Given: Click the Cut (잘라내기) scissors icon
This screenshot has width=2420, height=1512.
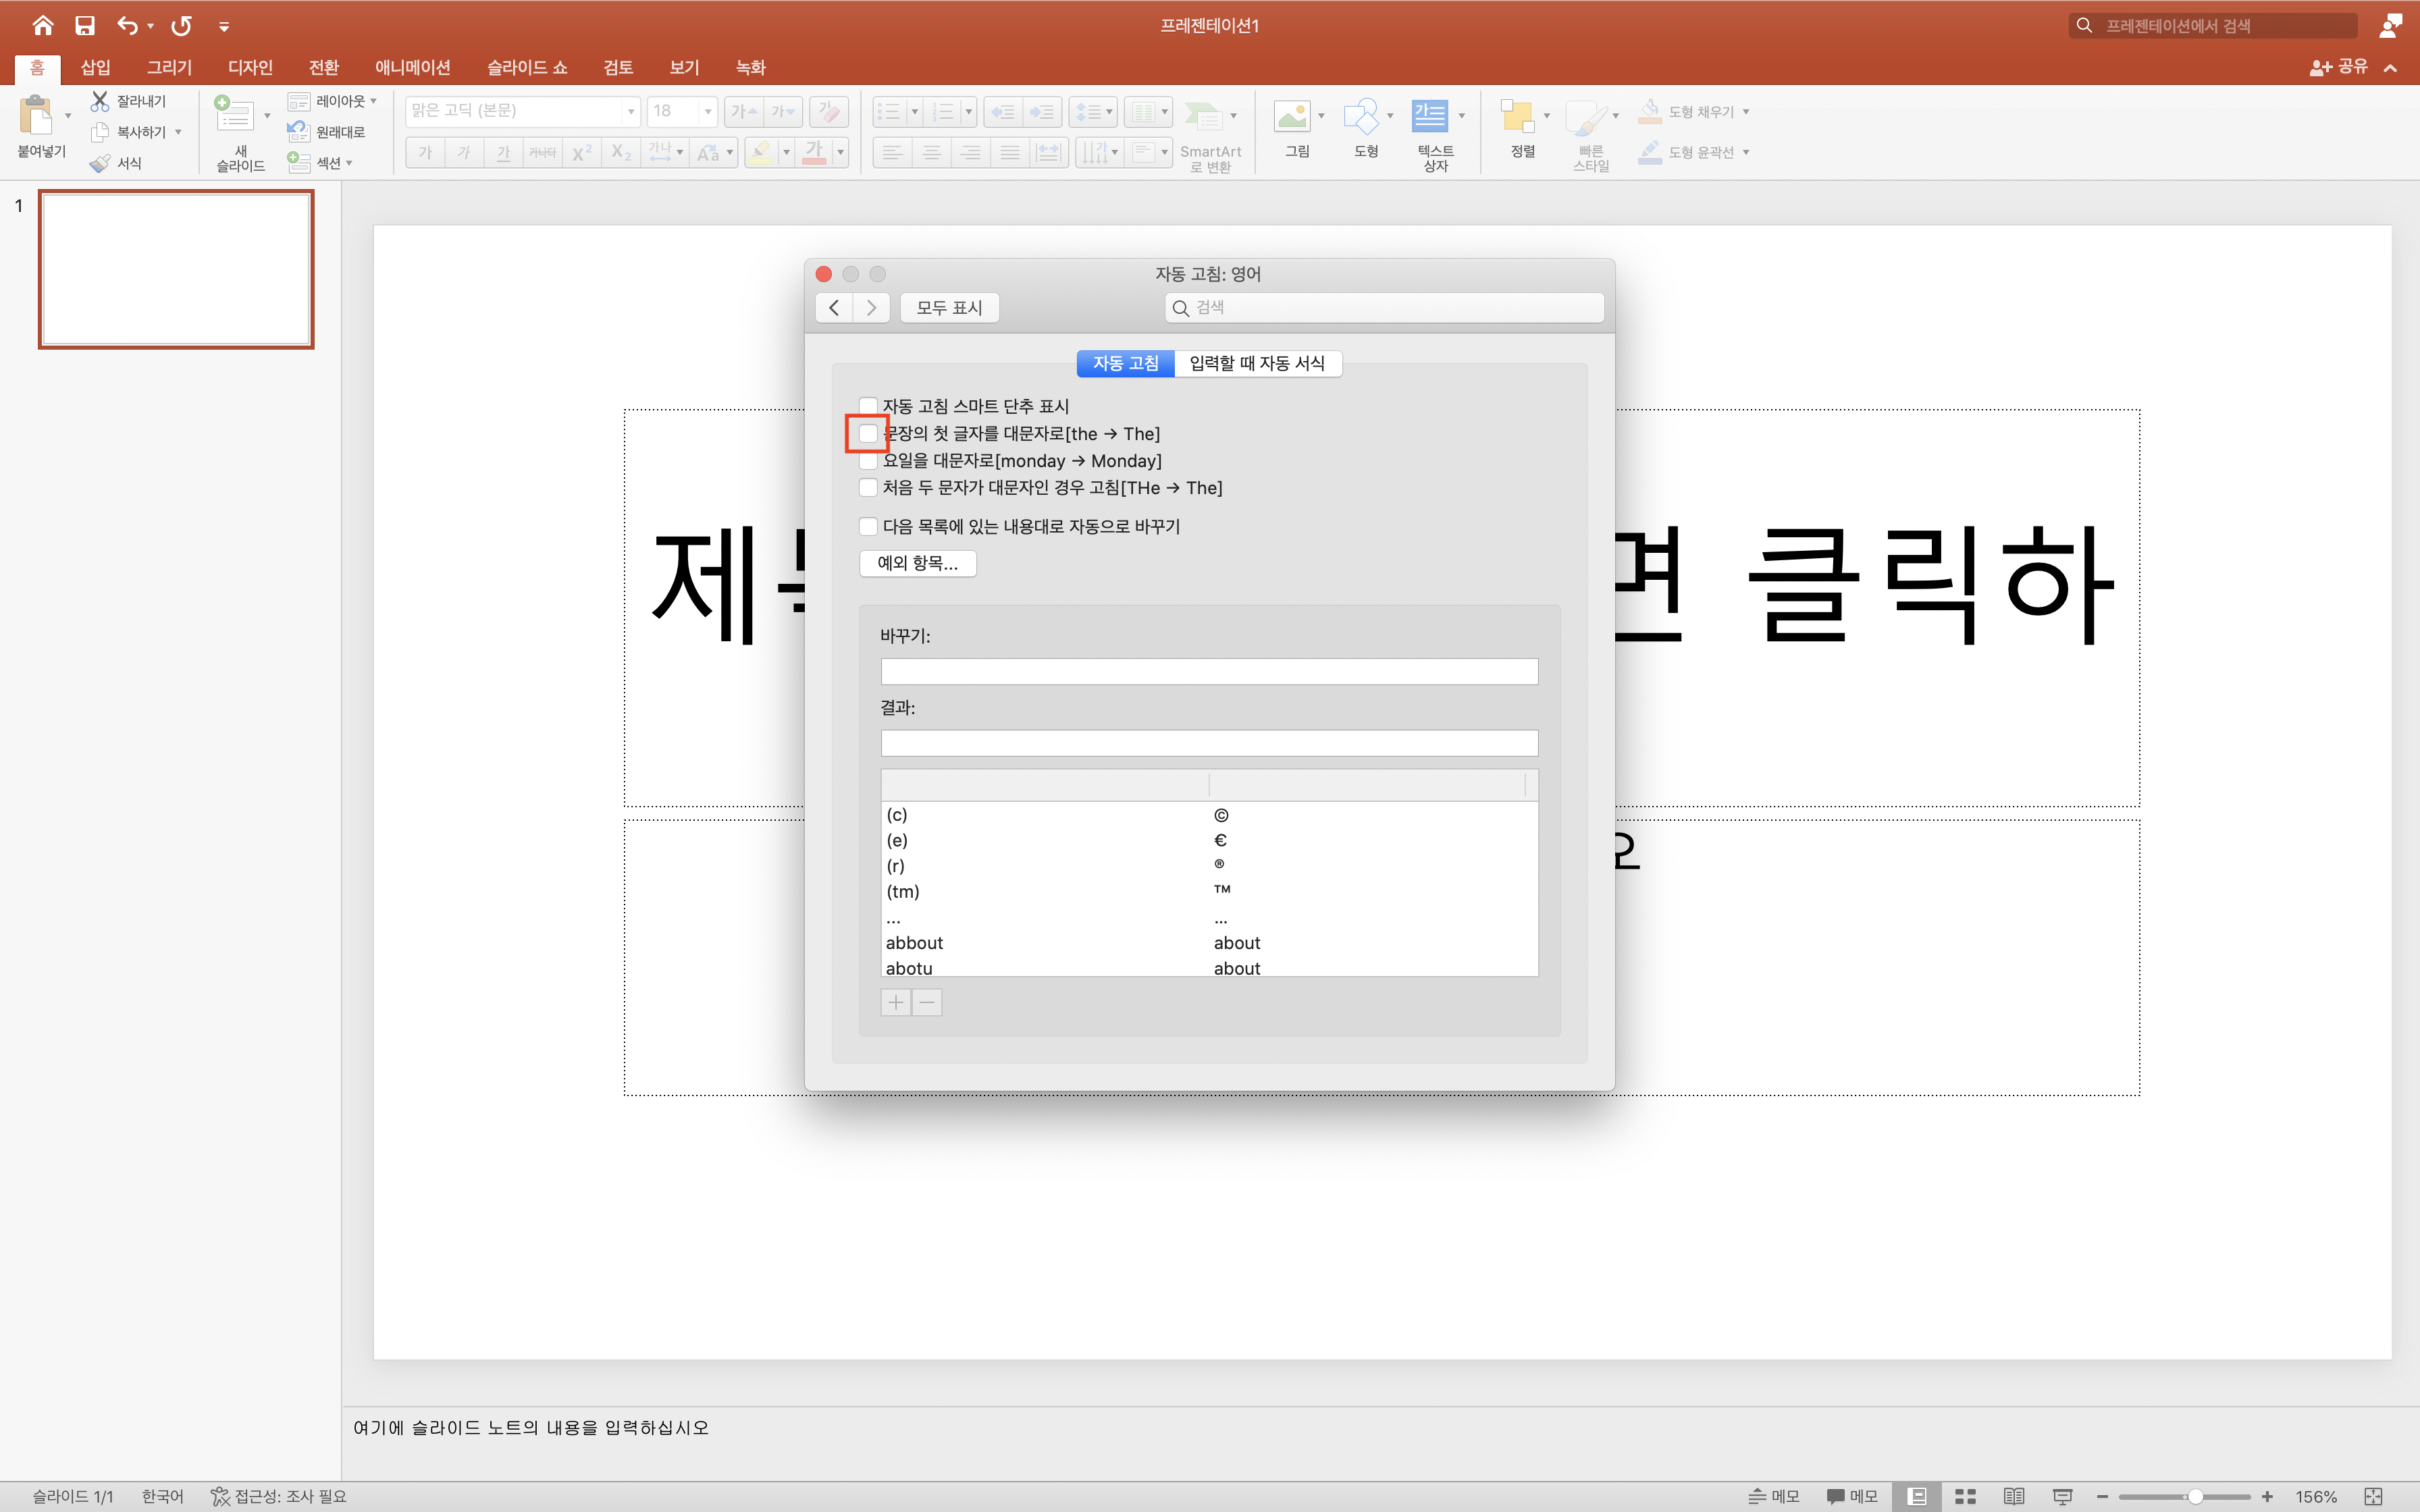Looking at the screenshot, I should [100, 101].
